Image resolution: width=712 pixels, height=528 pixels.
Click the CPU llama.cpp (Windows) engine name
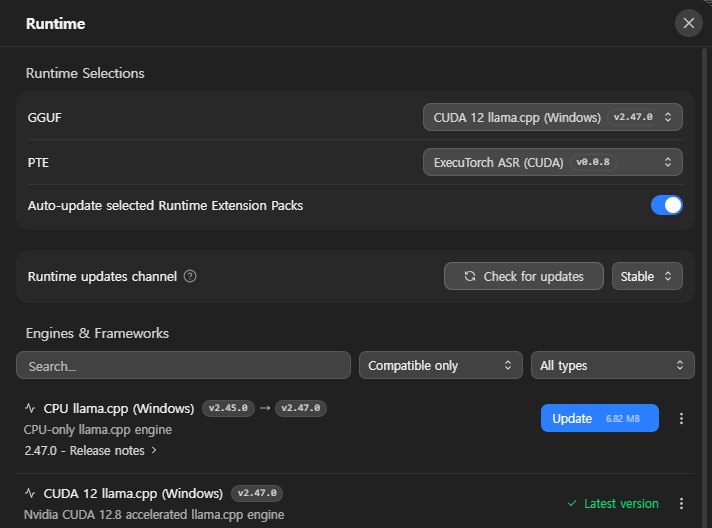pyautogui.click(x=119, y=409)
